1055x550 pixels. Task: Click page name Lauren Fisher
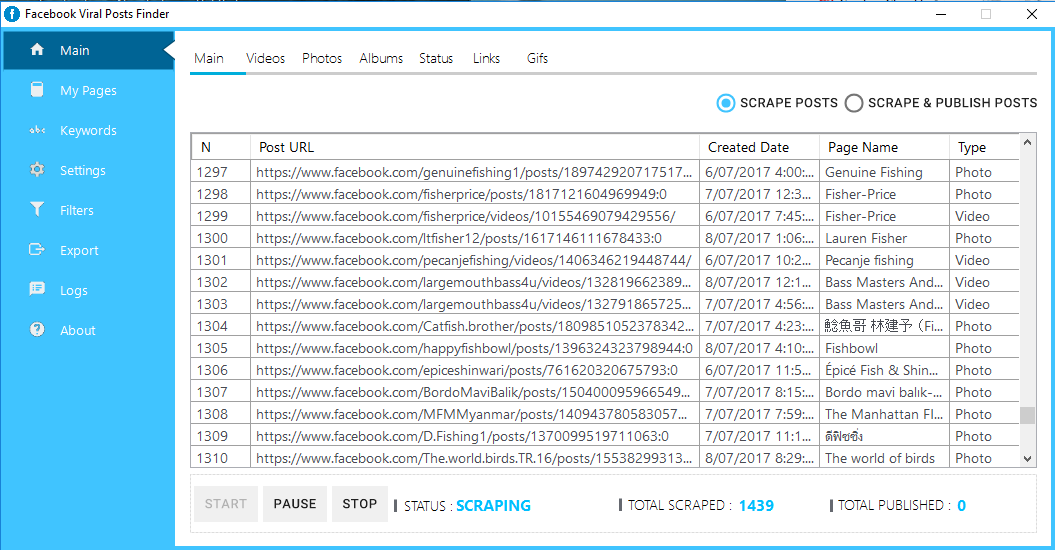(866, 238)
